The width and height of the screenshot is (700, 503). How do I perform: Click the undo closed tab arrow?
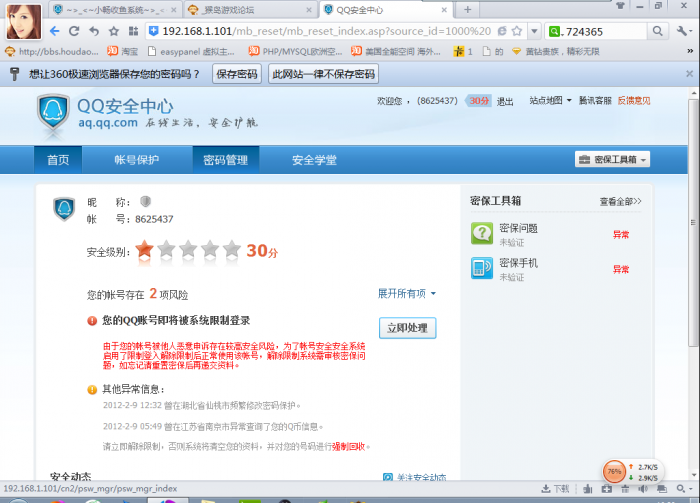(x=94, y=31)
